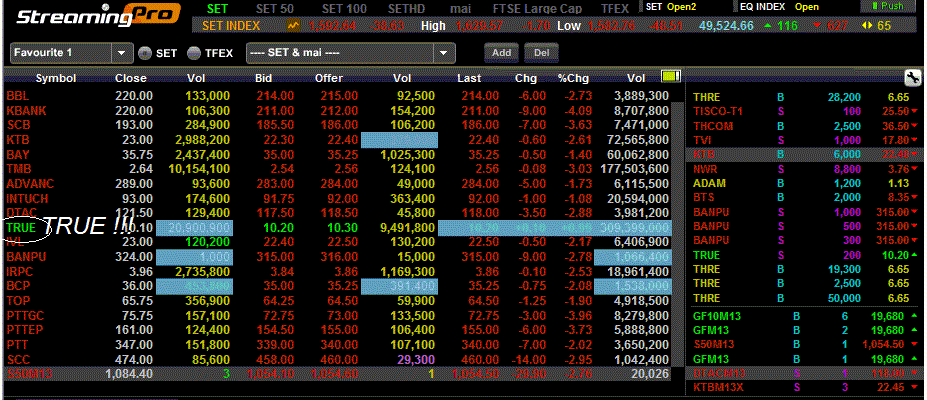Image resolution: width=927 pixels, height=400 pixels.
Task: Click THCOM in the ticker
Action: 713,126
